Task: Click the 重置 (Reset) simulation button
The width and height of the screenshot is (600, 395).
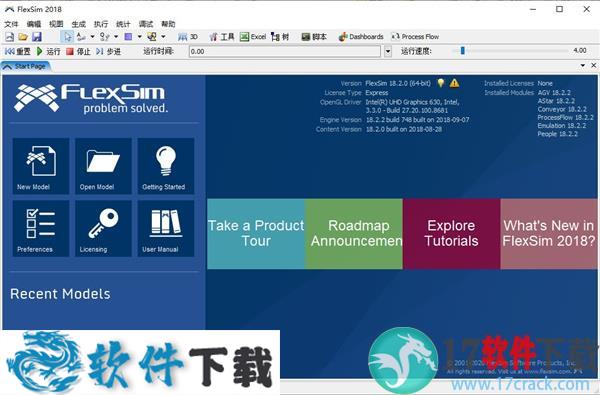Action: (x=18, y=51)
